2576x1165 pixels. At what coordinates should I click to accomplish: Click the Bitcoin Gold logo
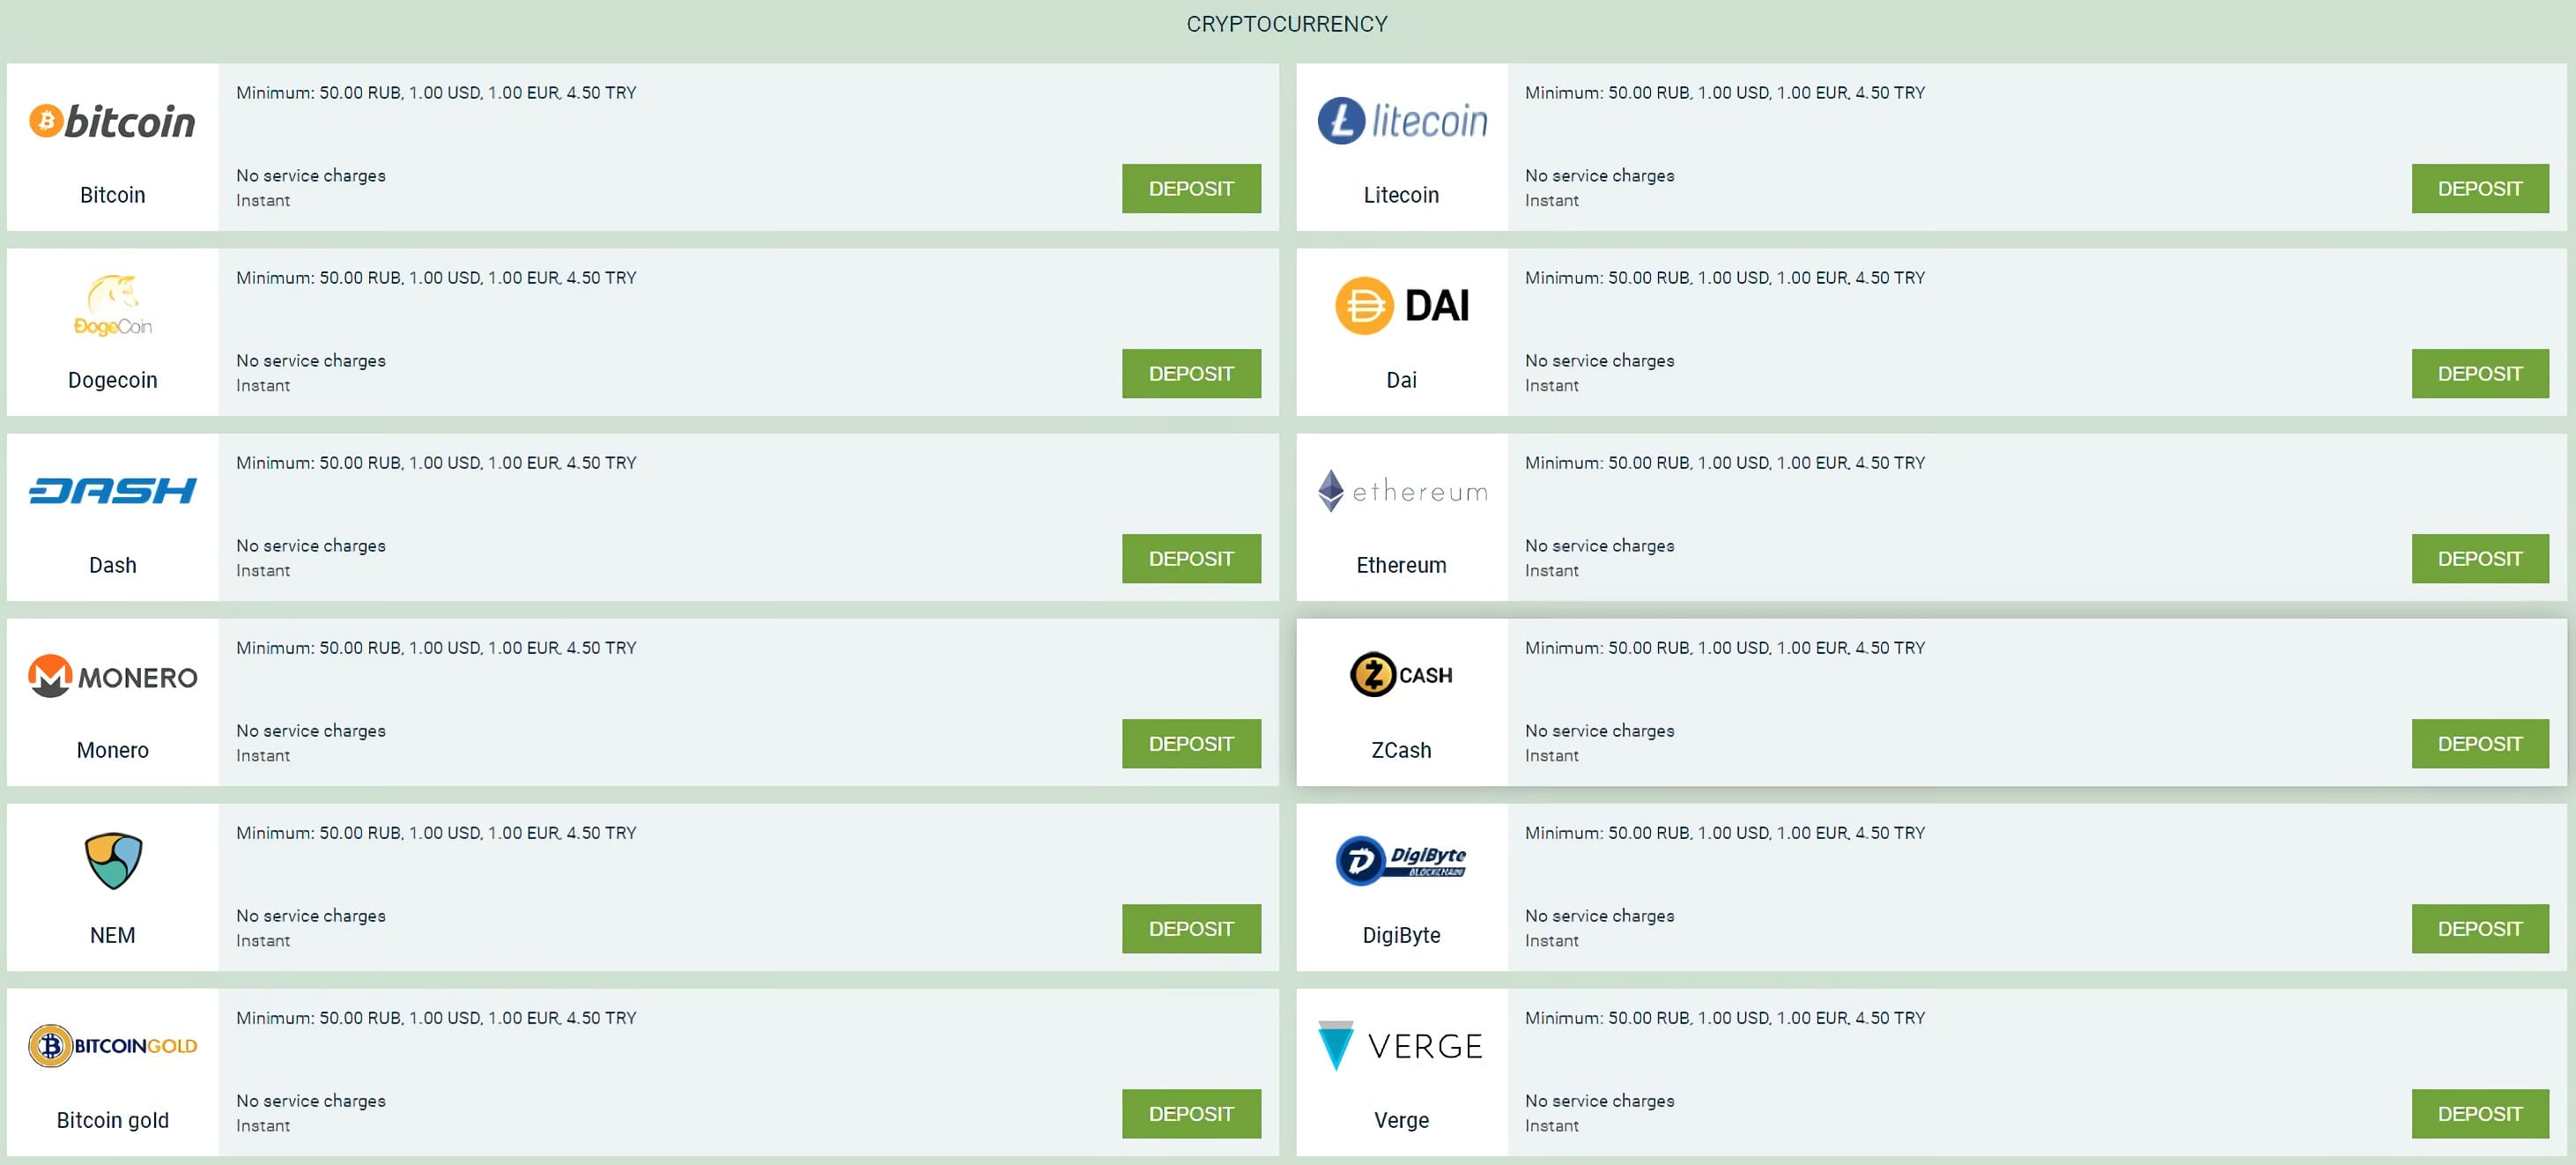112,1045
